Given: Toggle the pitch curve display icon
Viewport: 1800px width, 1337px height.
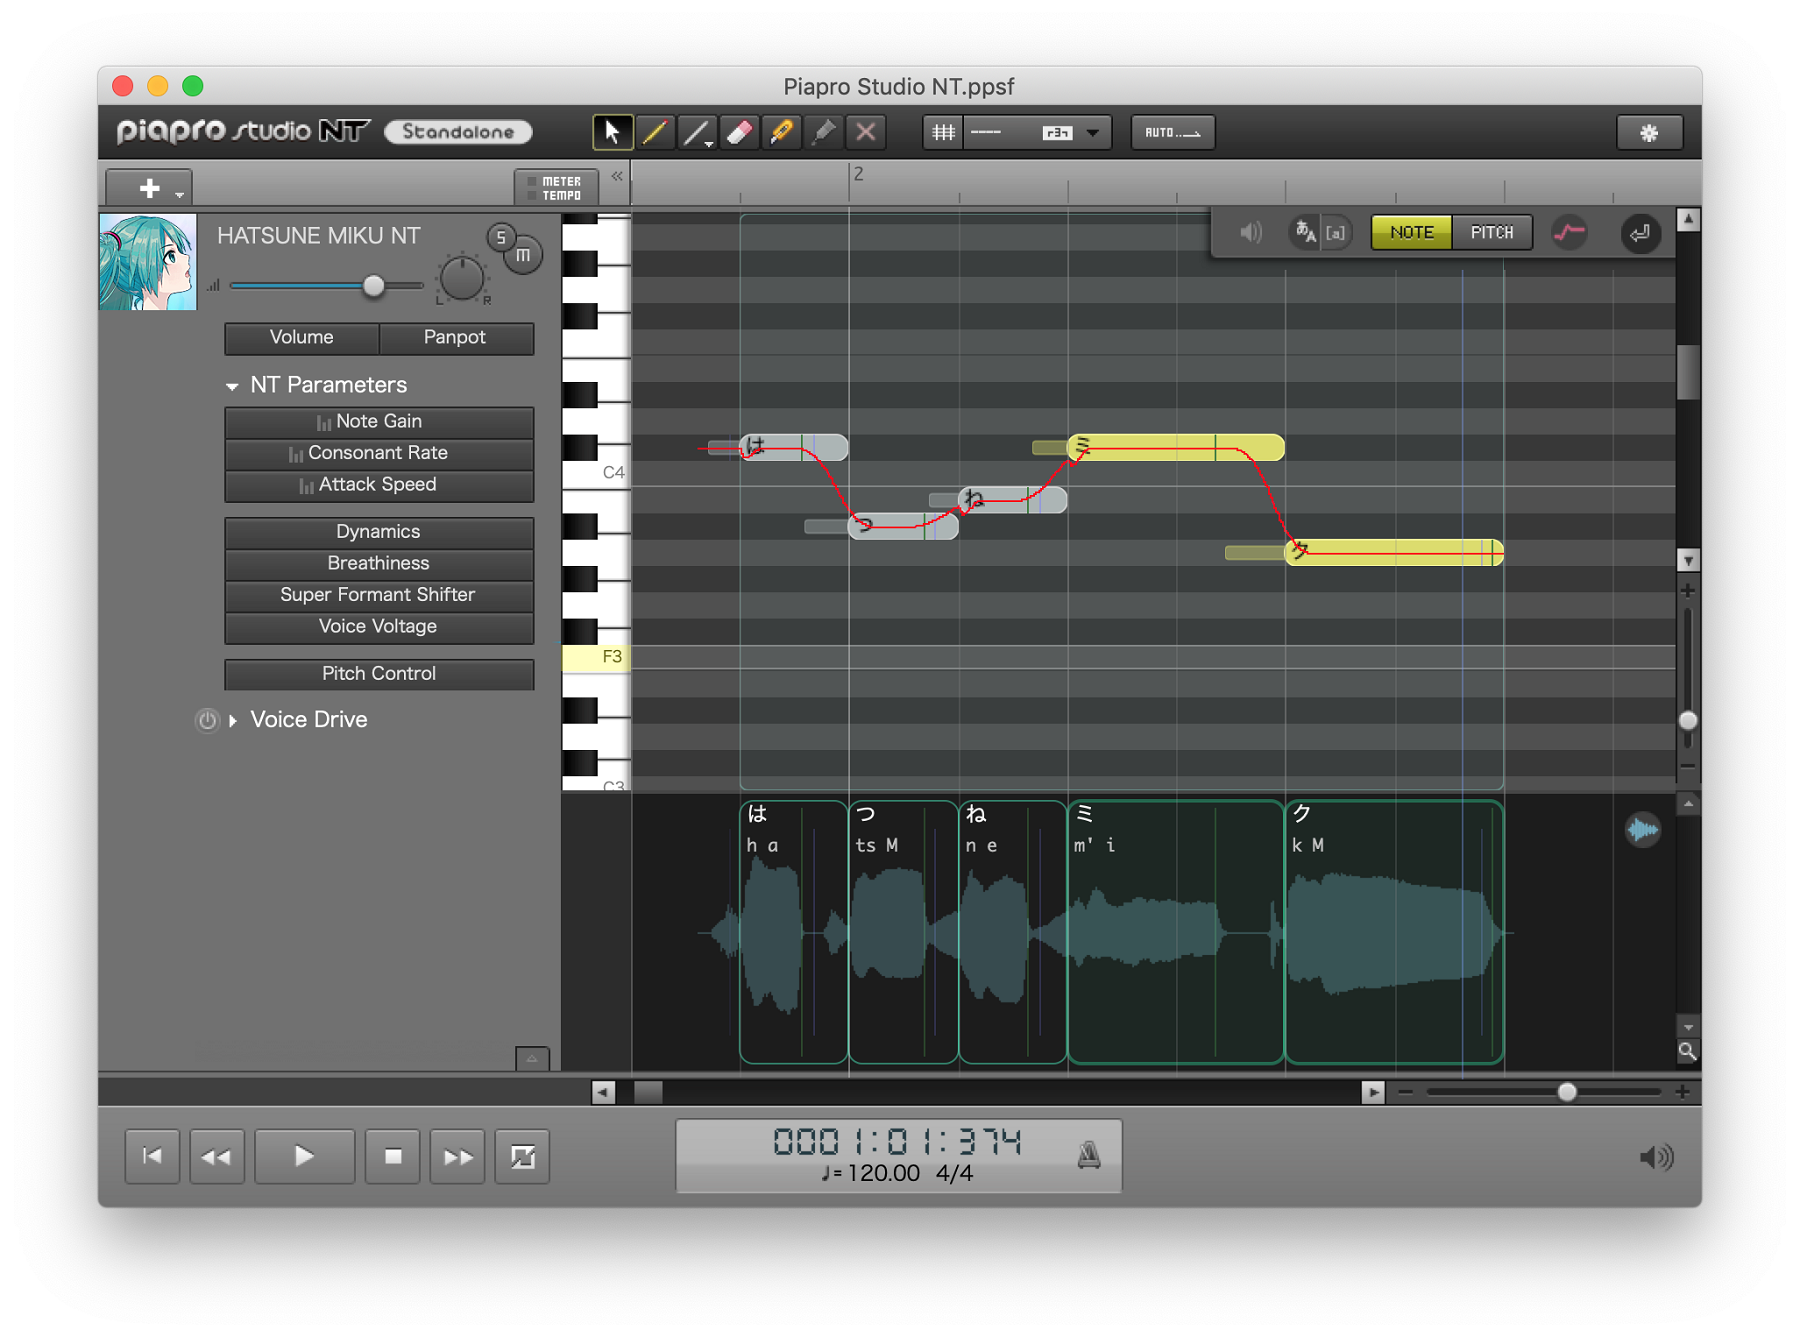Looking at the screenshot, I should tap(1569, 233).
